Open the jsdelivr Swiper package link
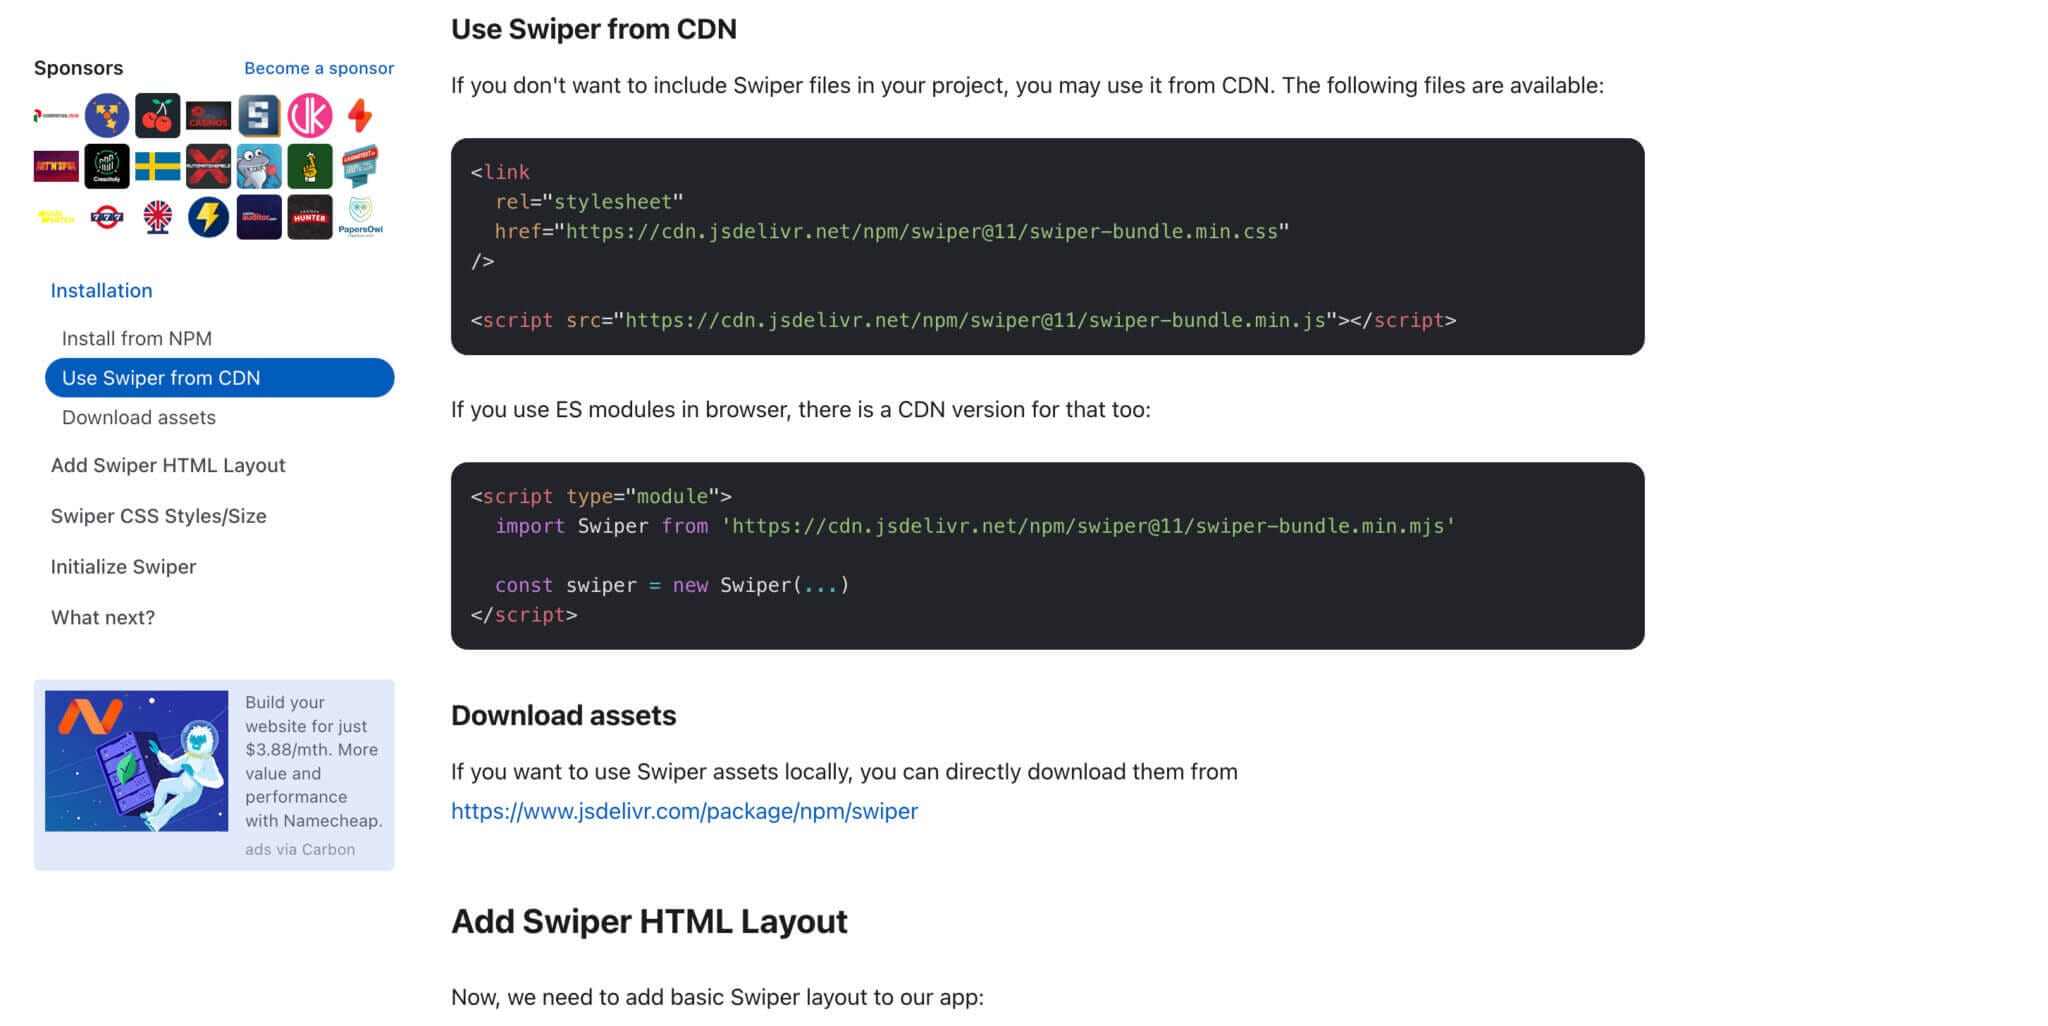The image size is (2048, 1026). pos(684,811)
